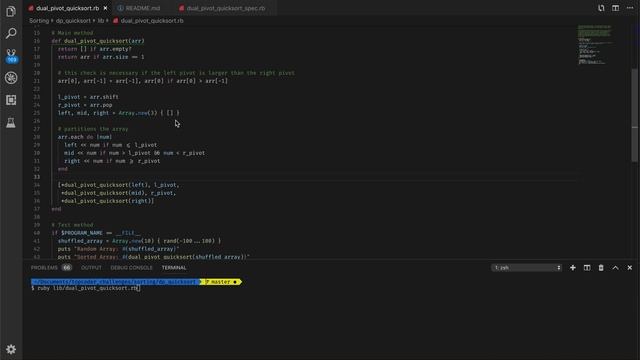Click the open changes icon in editor toolbar
This screenshot has width=640, height=360.
click(601, 8)
